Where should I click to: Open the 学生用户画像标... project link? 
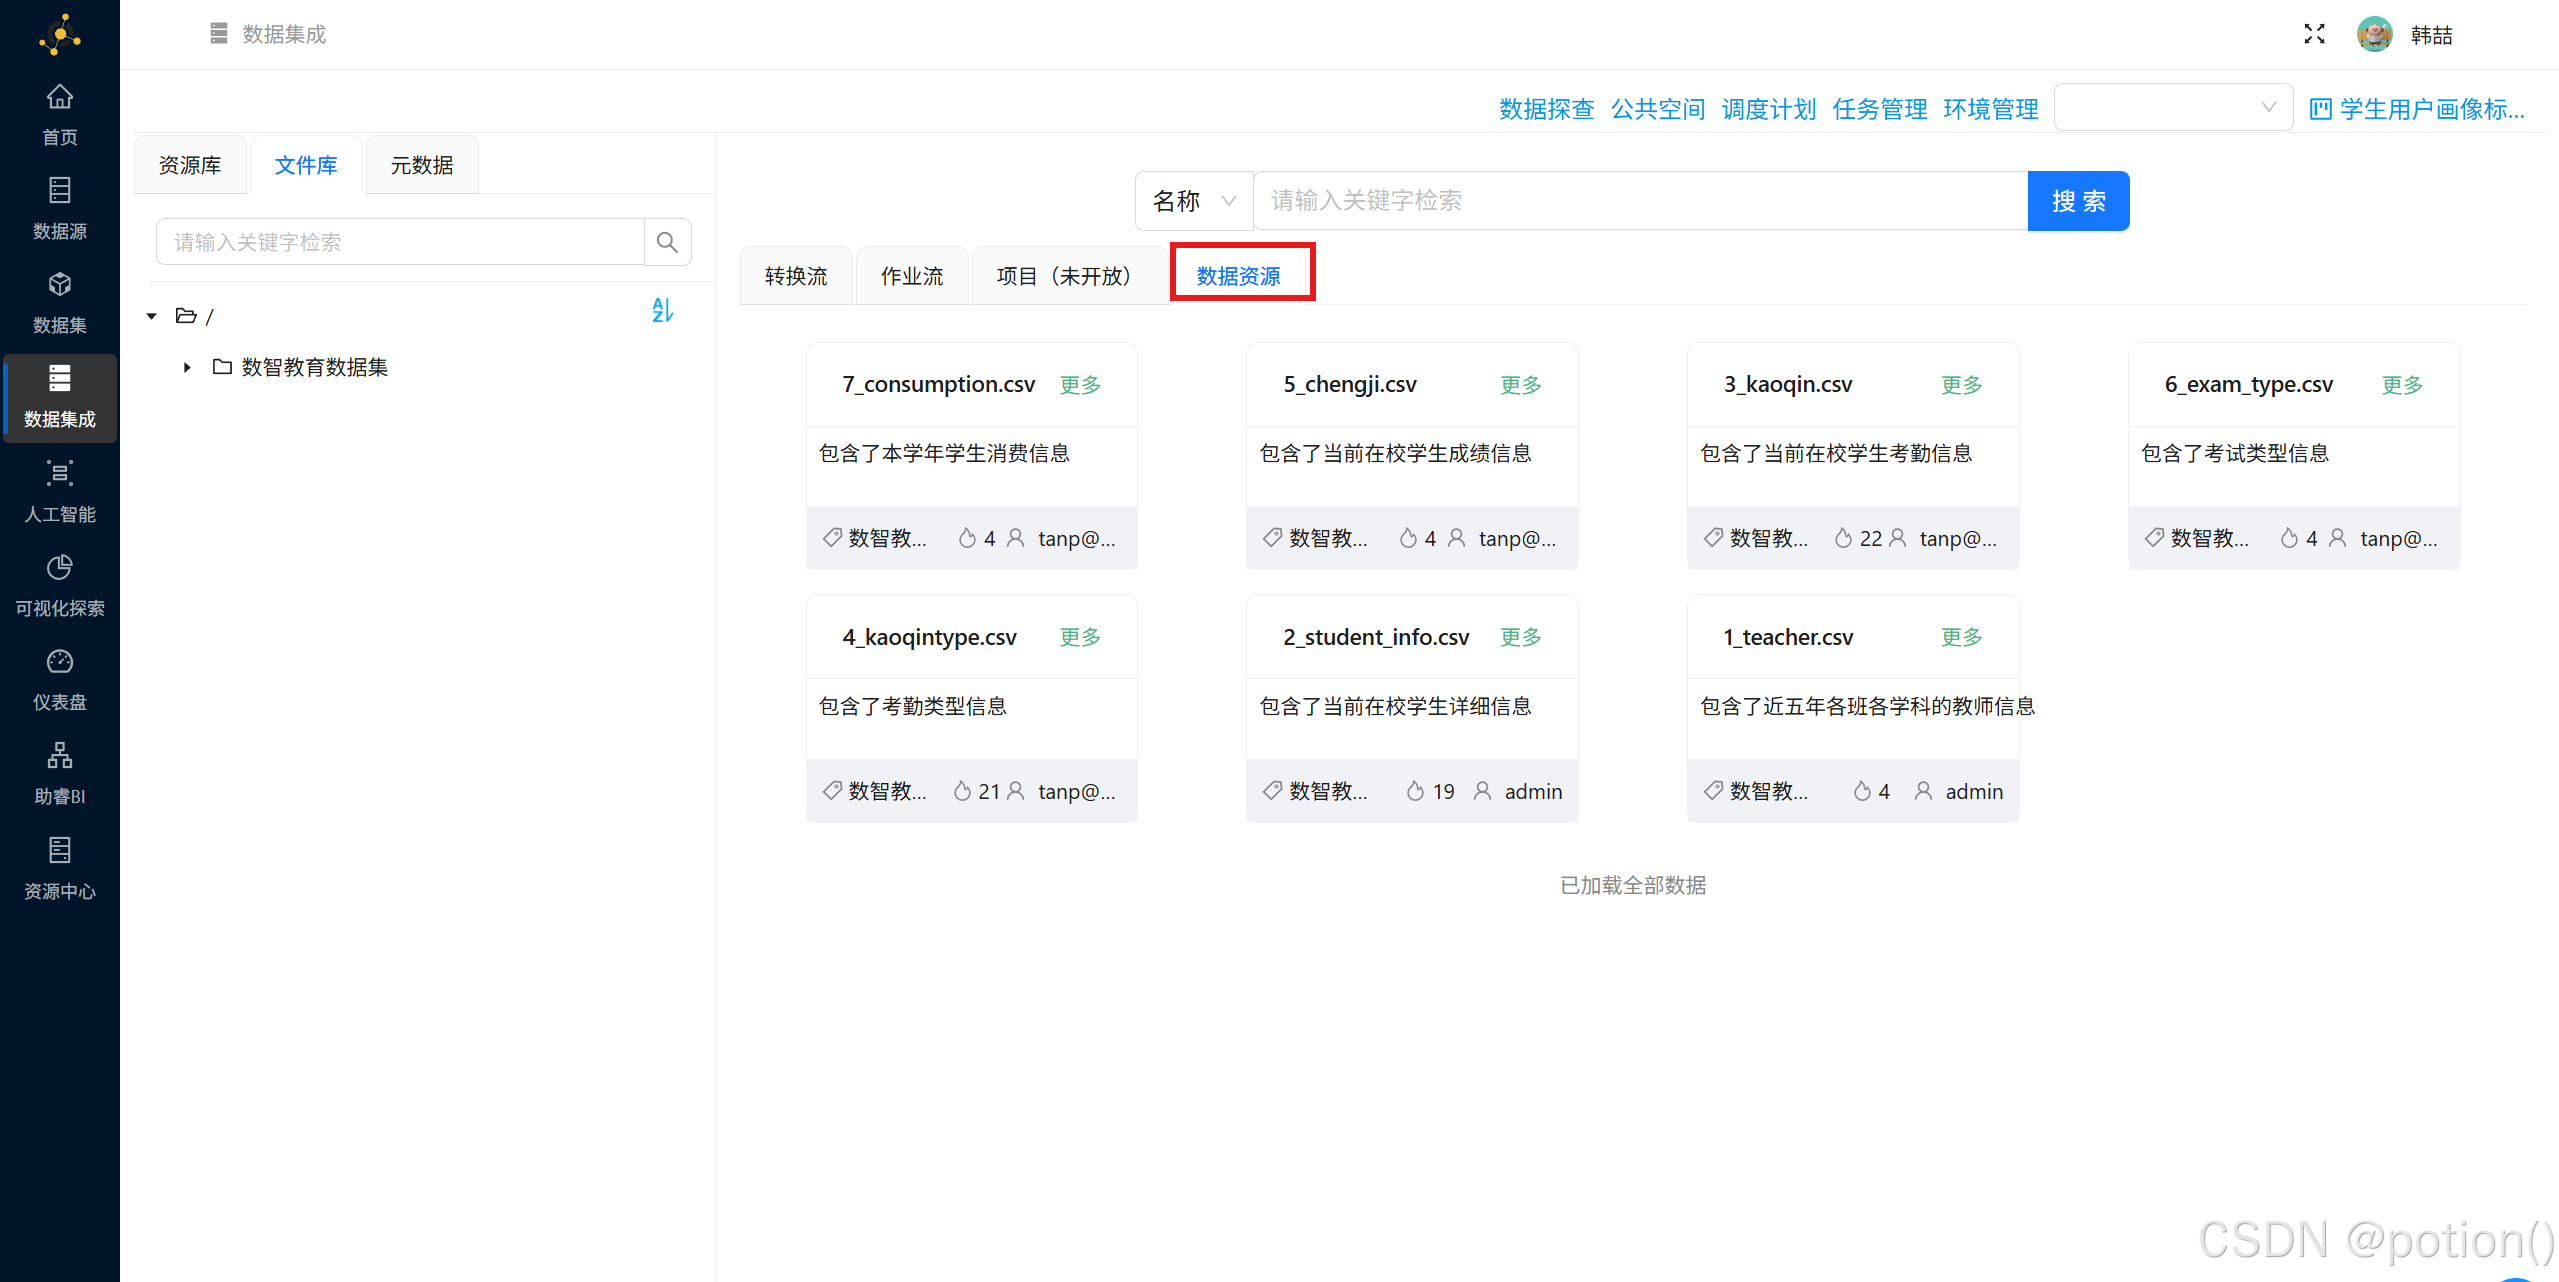[x=2418, y=109]
